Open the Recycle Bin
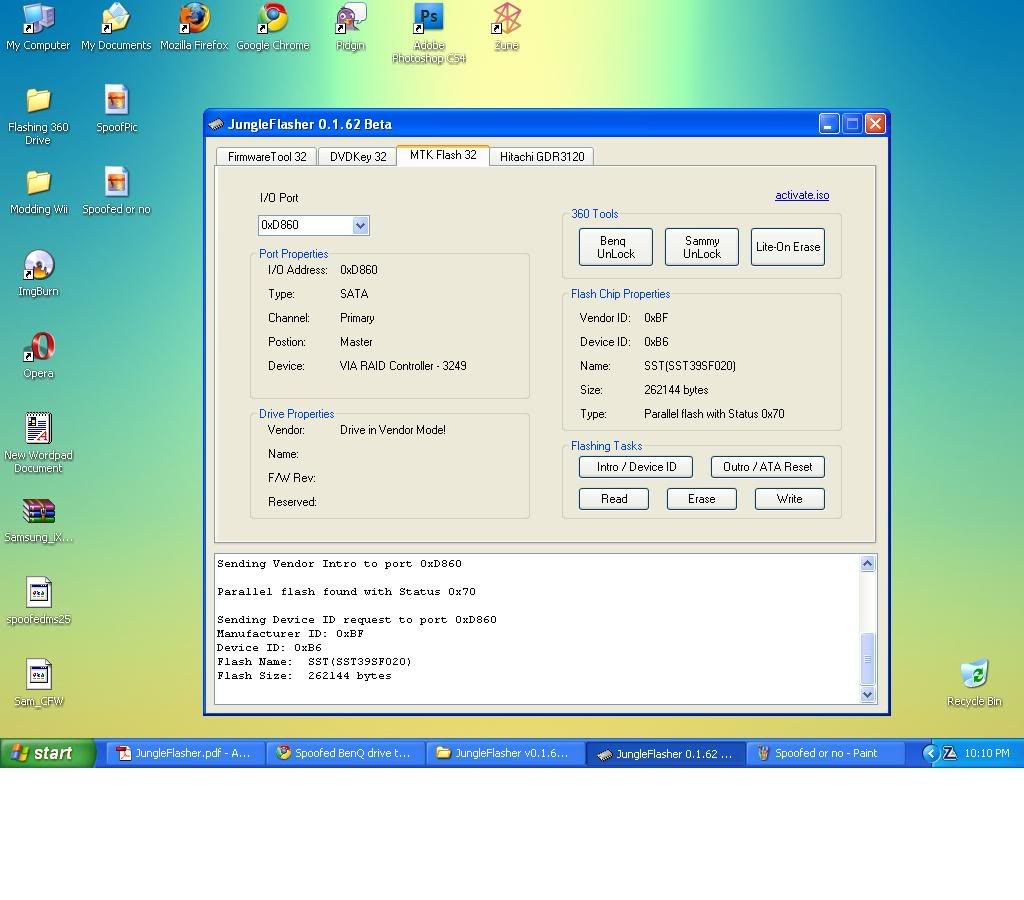This screenshot has width=1024, height=900. coord(973,675)
